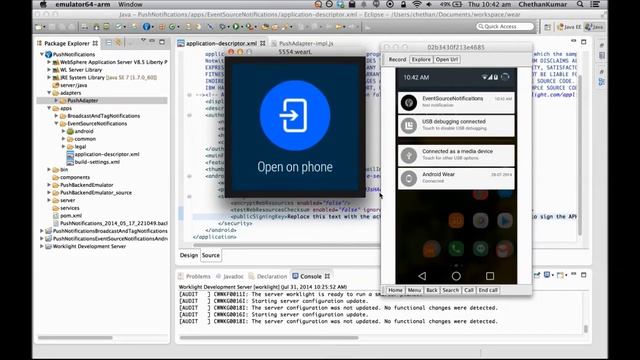Viewport: 640px width, 360px height.
Task: Click the Open Perspective icon
Action: coord(547,27)
